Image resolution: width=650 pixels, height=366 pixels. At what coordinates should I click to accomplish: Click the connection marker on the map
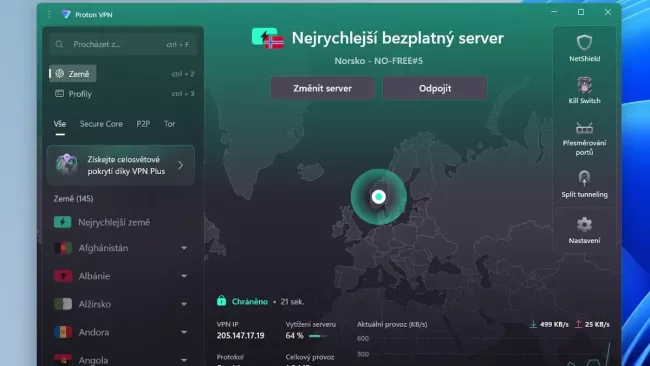(378, 196)
